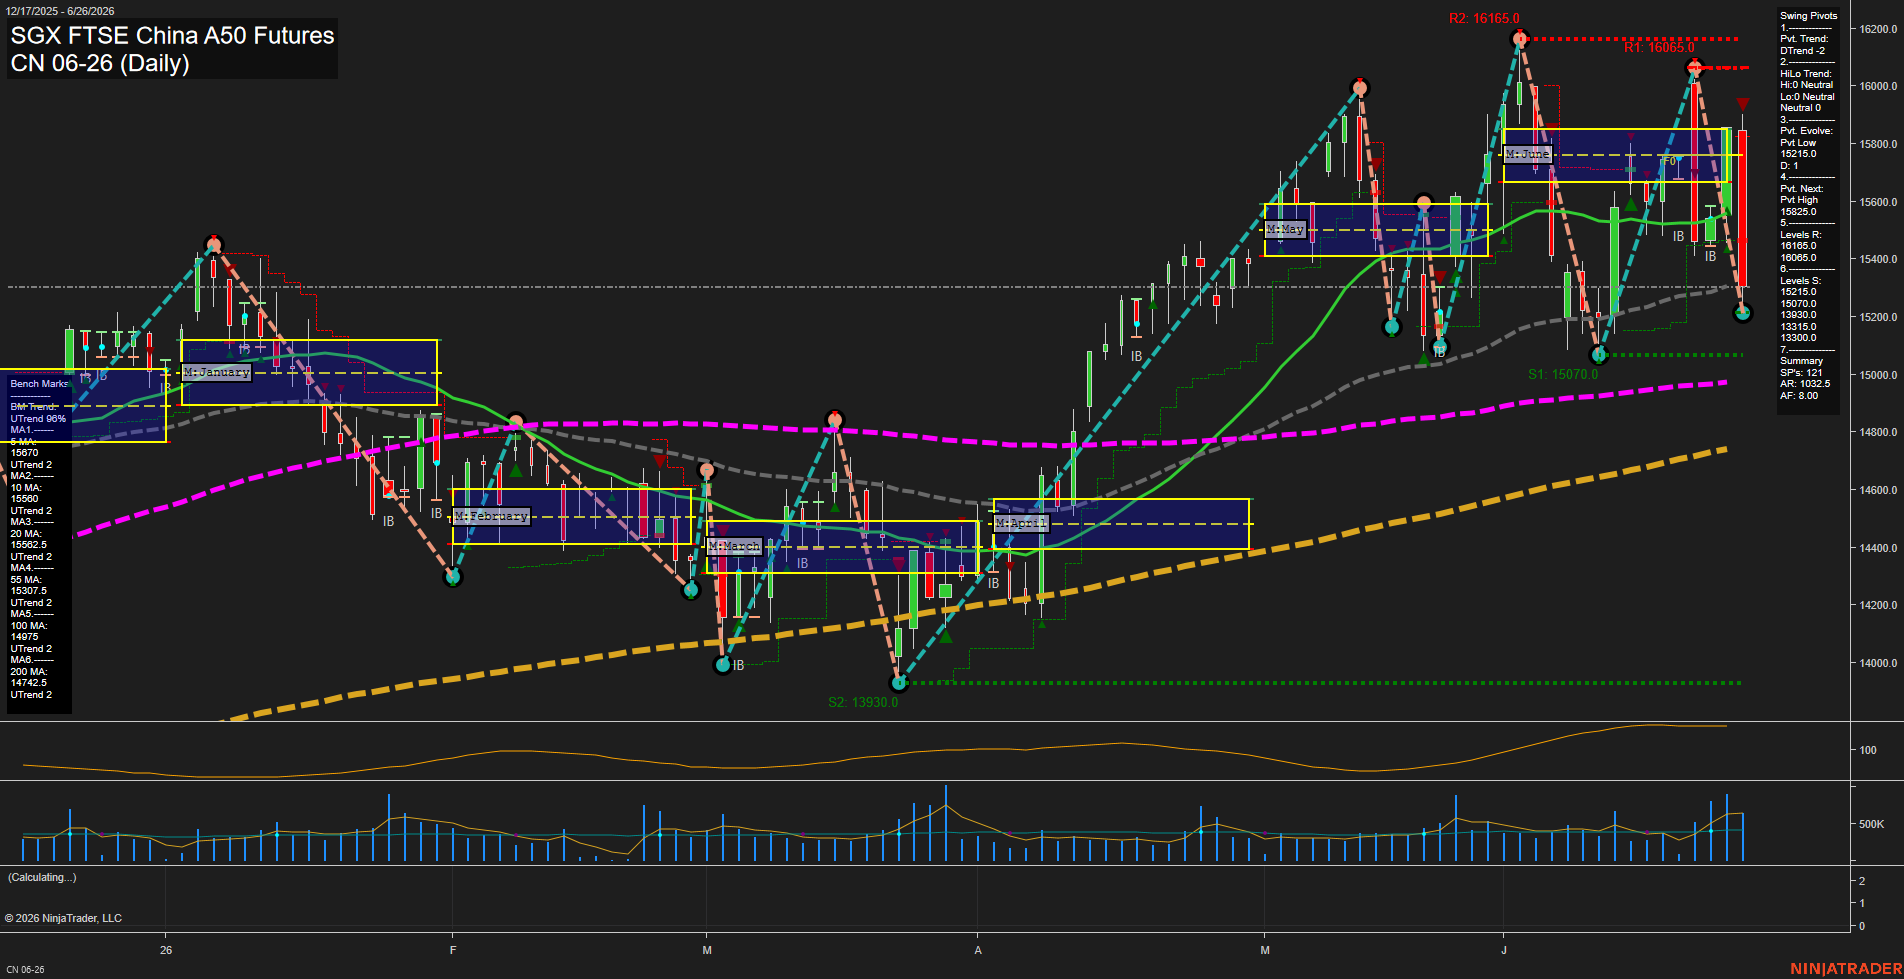Click the 13315.0 support level value
This screenshot has width=1904, height=979.
[1798, 327]
